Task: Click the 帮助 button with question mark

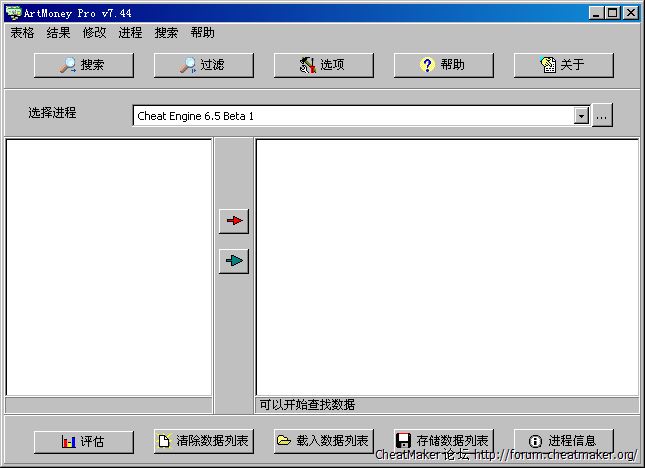Action: (x=443, y=65)
